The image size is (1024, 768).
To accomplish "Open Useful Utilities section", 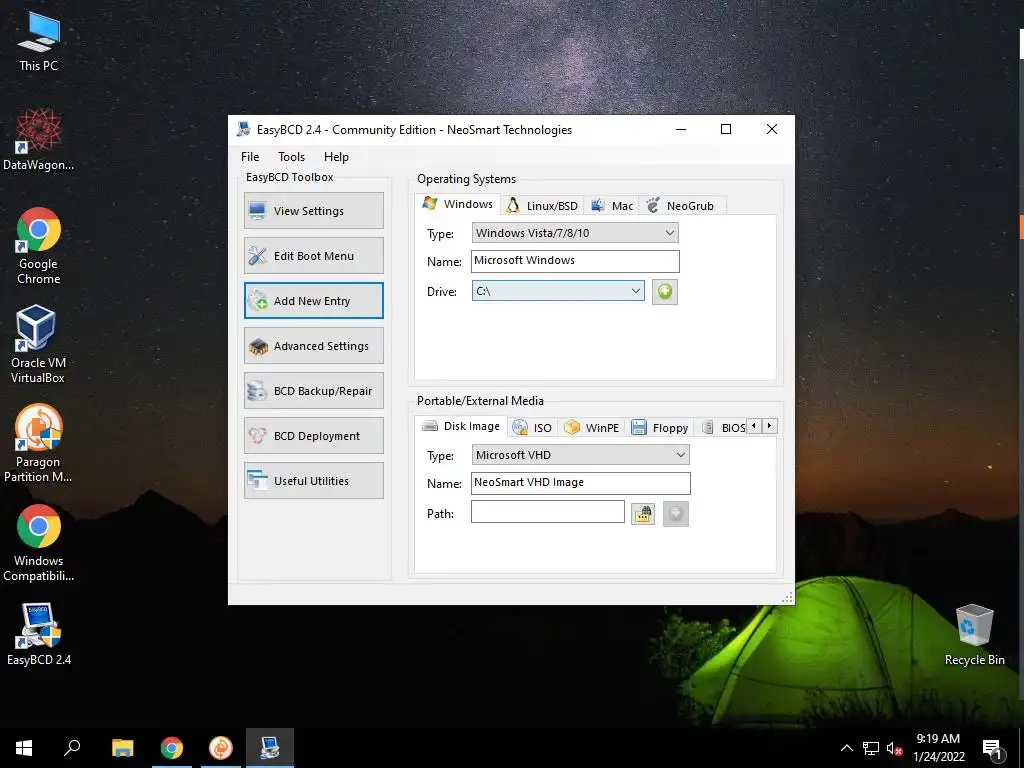I will [x=313, y=481].
